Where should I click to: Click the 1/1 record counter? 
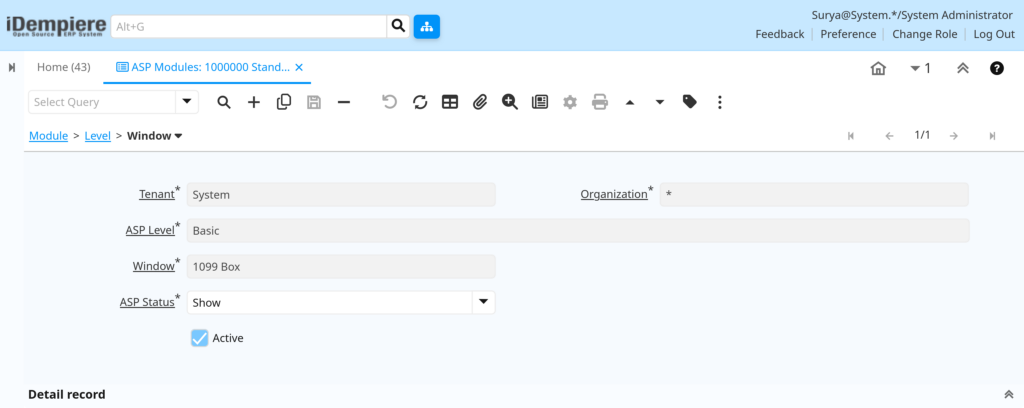921,135
